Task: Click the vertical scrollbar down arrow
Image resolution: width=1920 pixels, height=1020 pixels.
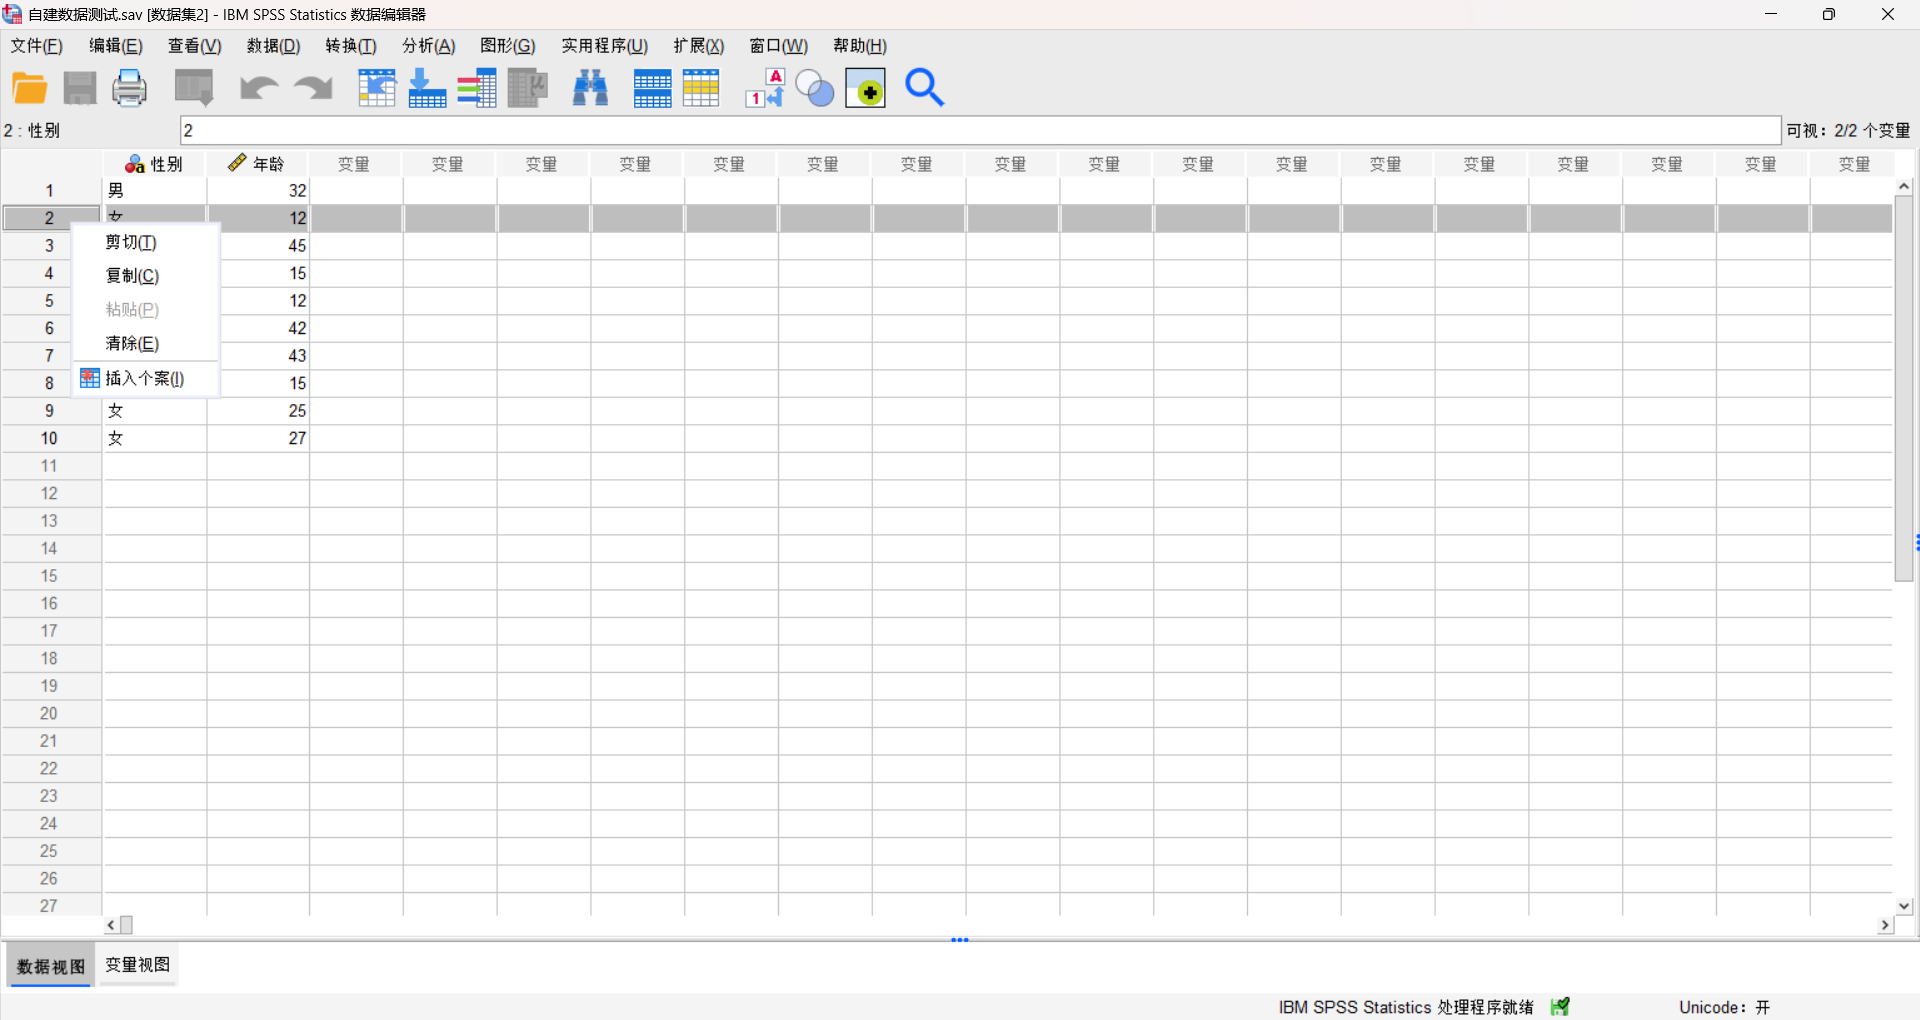Action: pos(1904,906)
